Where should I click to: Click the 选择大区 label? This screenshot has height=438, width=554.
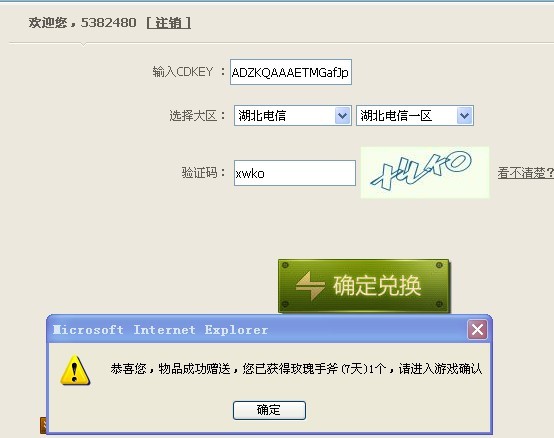(x=197, y=116)
